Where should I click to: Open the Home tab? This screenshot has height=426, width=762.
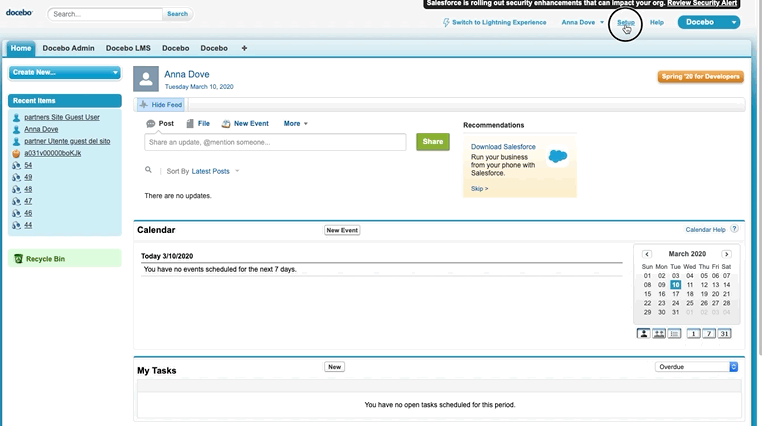tap(21, 48)
